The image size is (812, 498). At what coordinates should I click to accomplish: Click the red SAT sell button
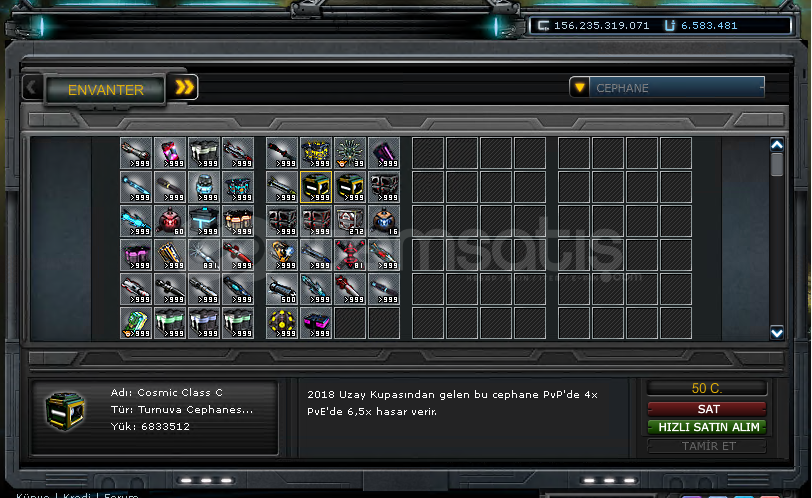tap(707, 409)
